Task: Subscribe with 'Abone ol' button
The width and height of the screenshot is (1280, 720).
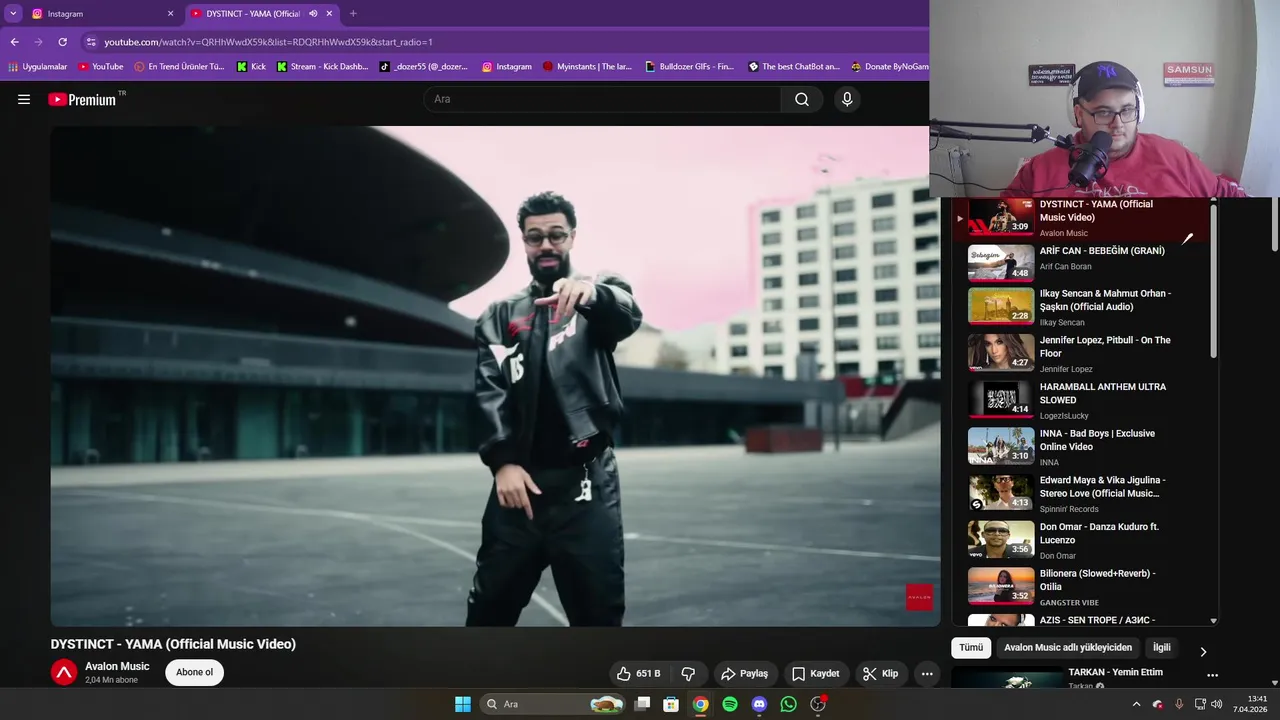Action: coord(194,672)
